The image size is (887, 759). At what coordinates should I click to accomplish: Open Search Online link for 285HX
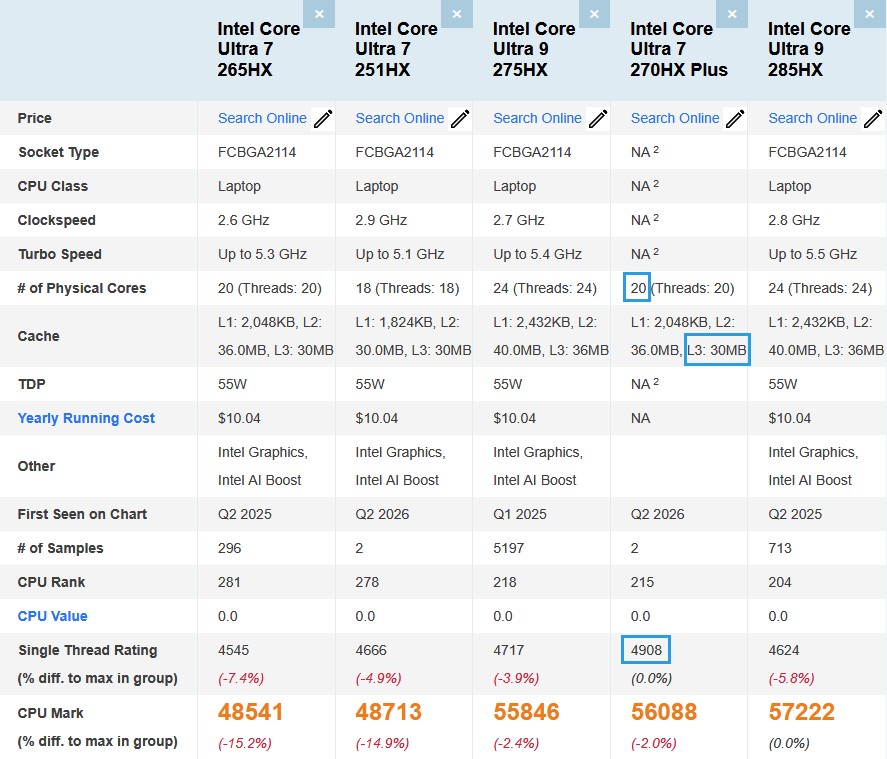[x=812, y=118]
